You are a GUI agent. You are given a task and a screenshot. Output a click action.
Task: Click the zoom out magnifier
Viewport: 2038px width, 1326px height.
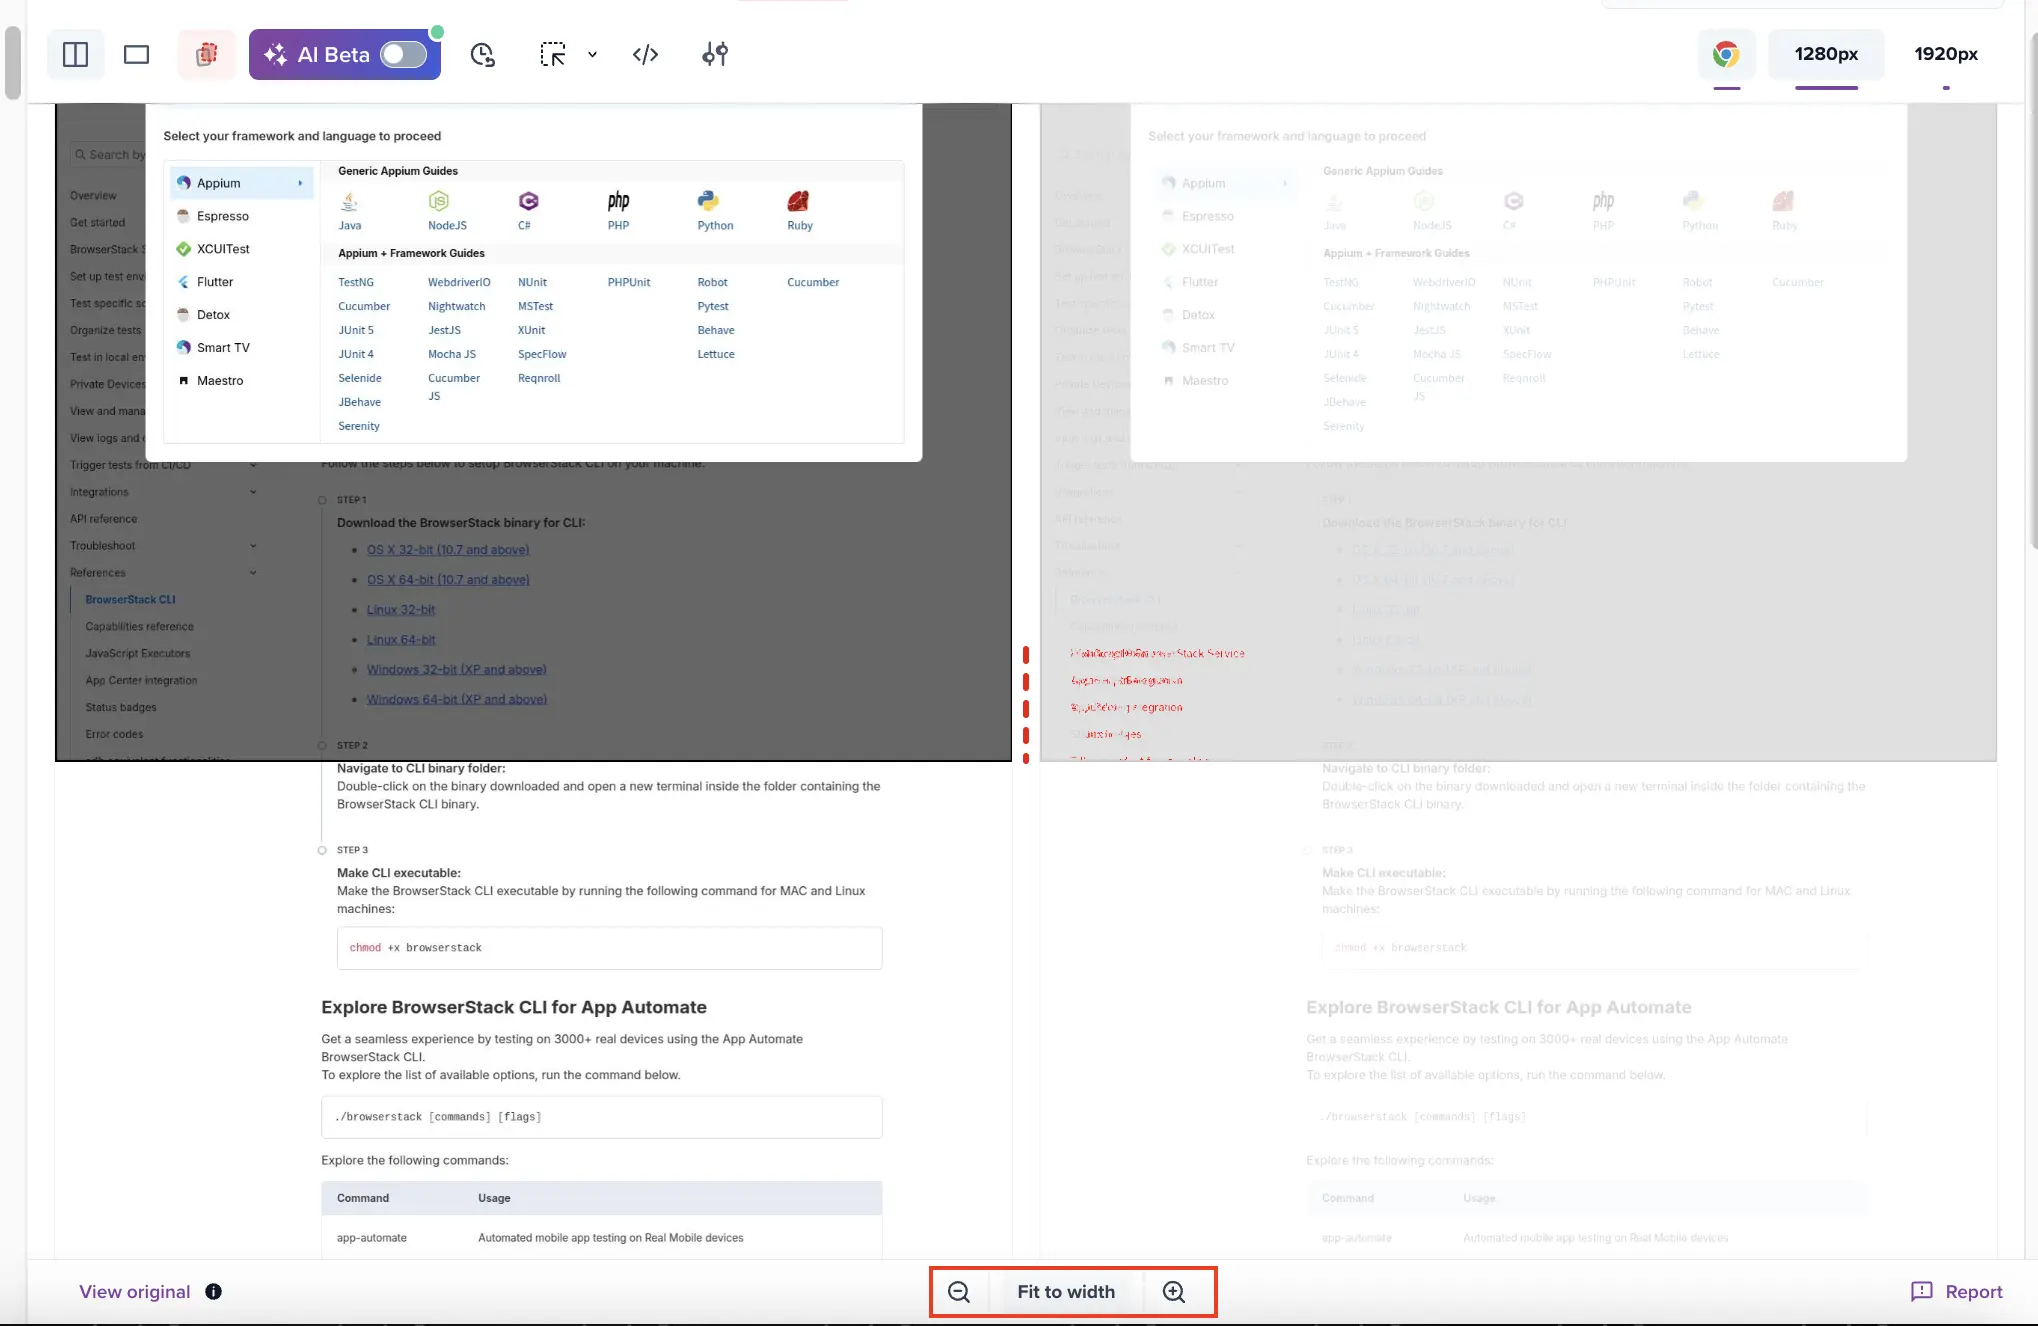pyautogui.click(x=958, y=1291)
